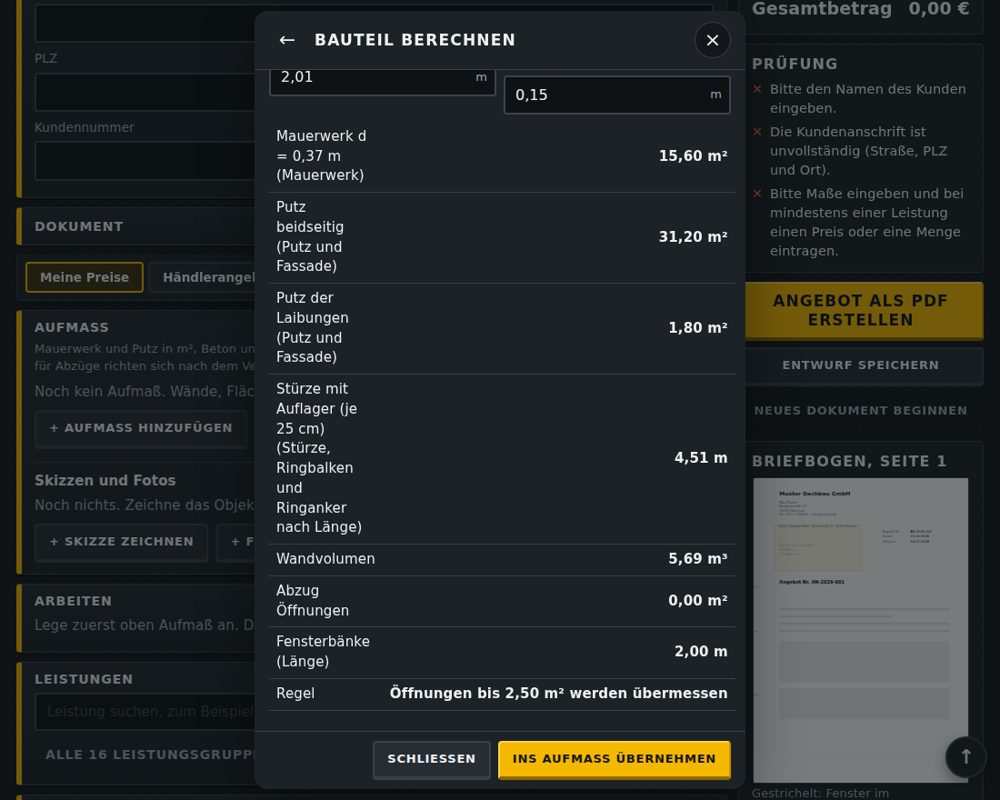This screenshot has height=800, width=1000.
Task: Click the warning 'Bitte den Namen des Kunden eingeben'
Action: [867, 99]
